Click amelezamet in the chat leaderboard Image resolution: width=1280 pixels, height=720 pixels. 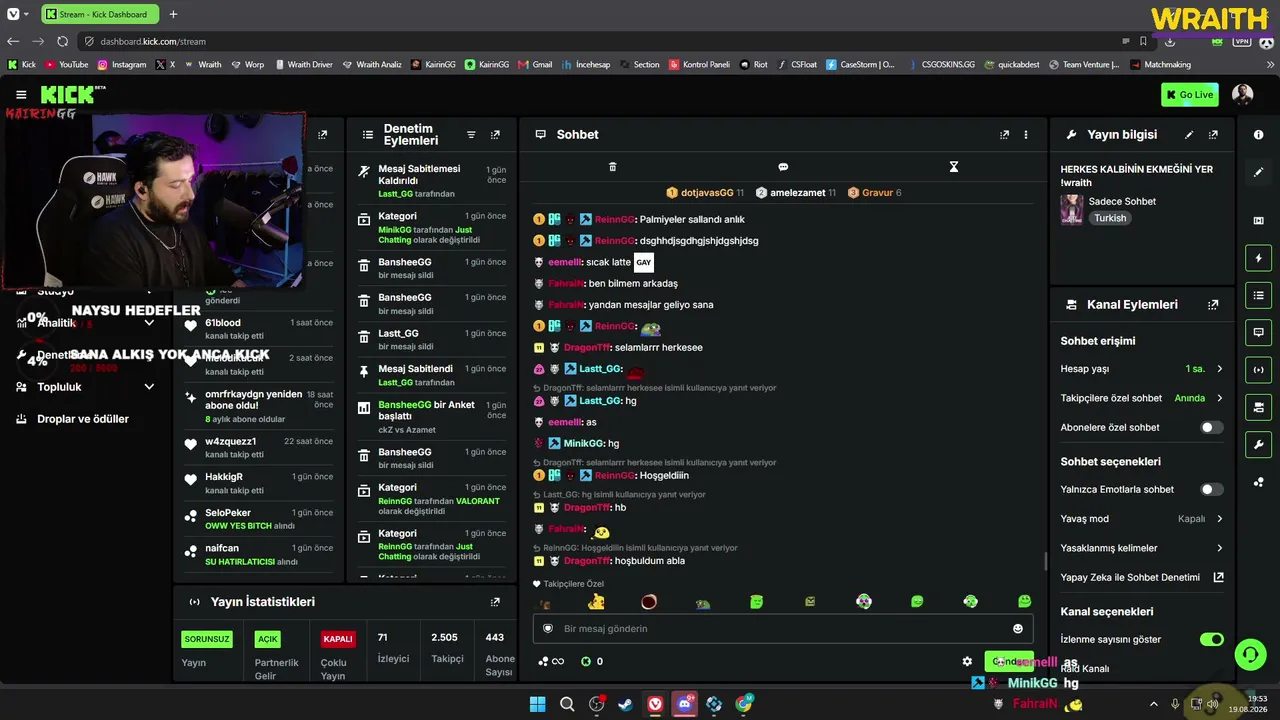point(797,193)
